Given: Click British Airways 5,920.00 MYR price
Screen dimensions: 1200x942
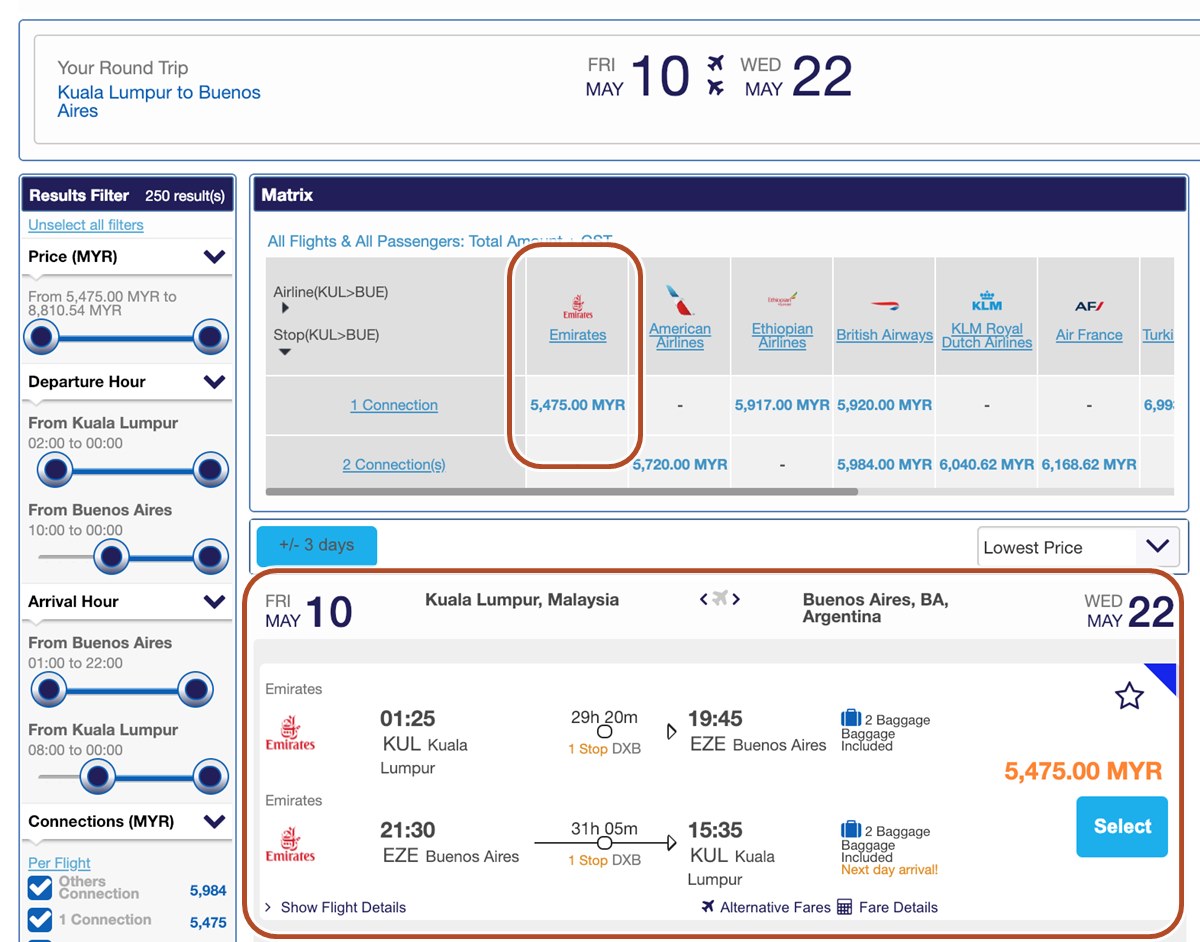Looking at the screenshot, I should pyautogui.click(x=885, y=405).
